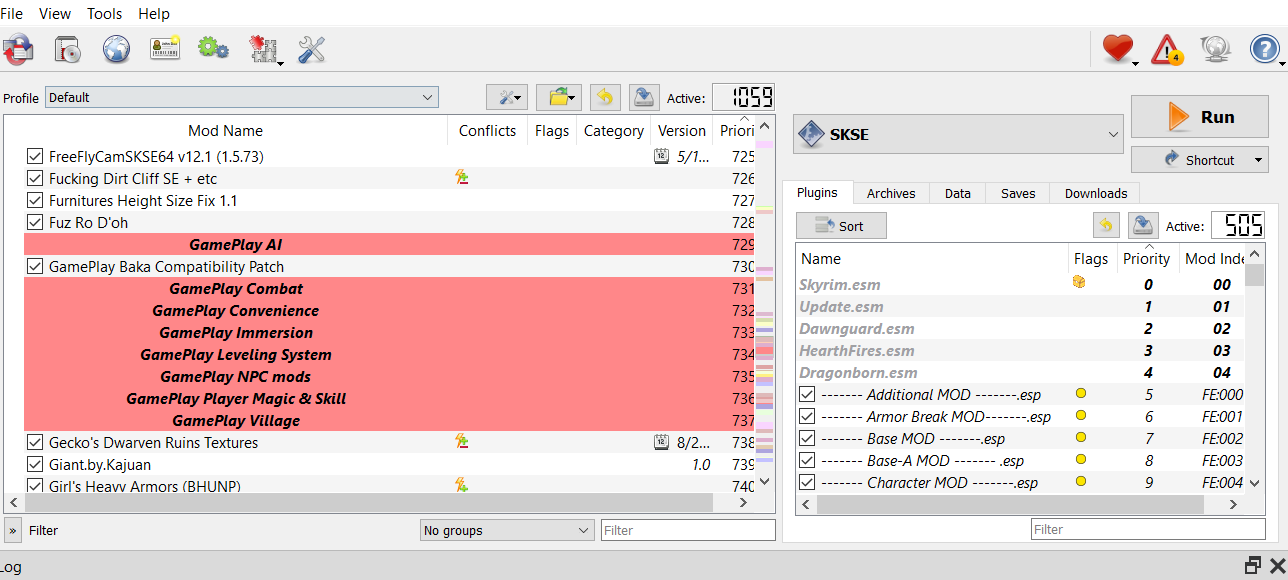
Task: Click the Update globe icon
Action: point(1215,49)
